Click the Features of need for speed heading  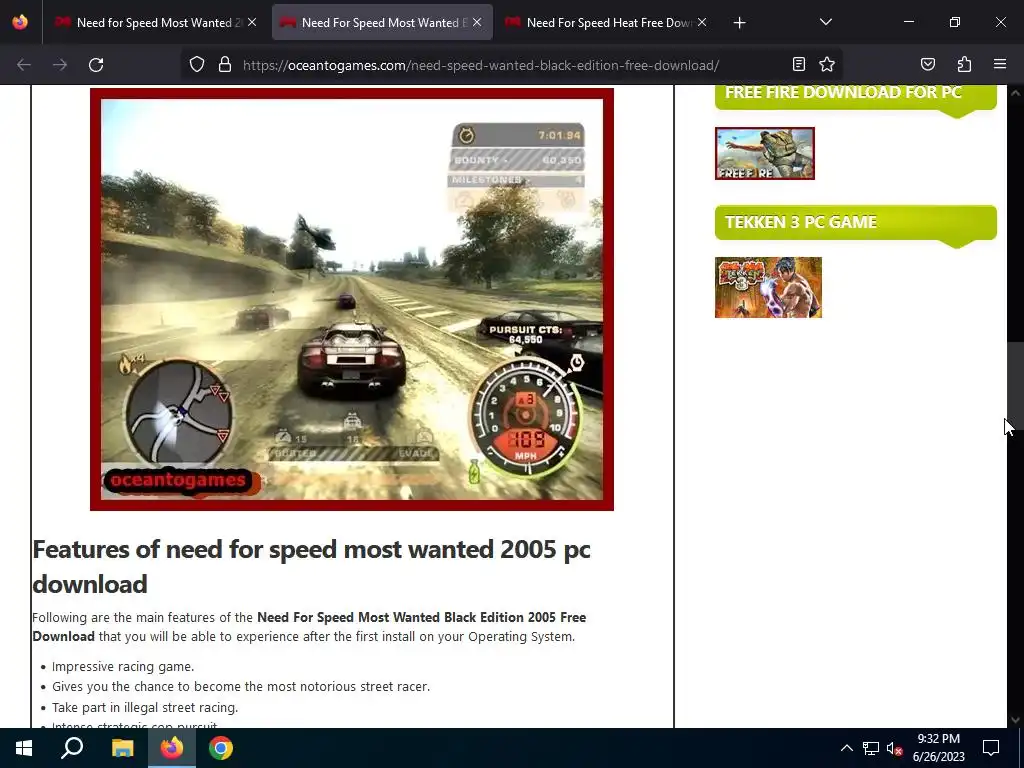point(311,566)
